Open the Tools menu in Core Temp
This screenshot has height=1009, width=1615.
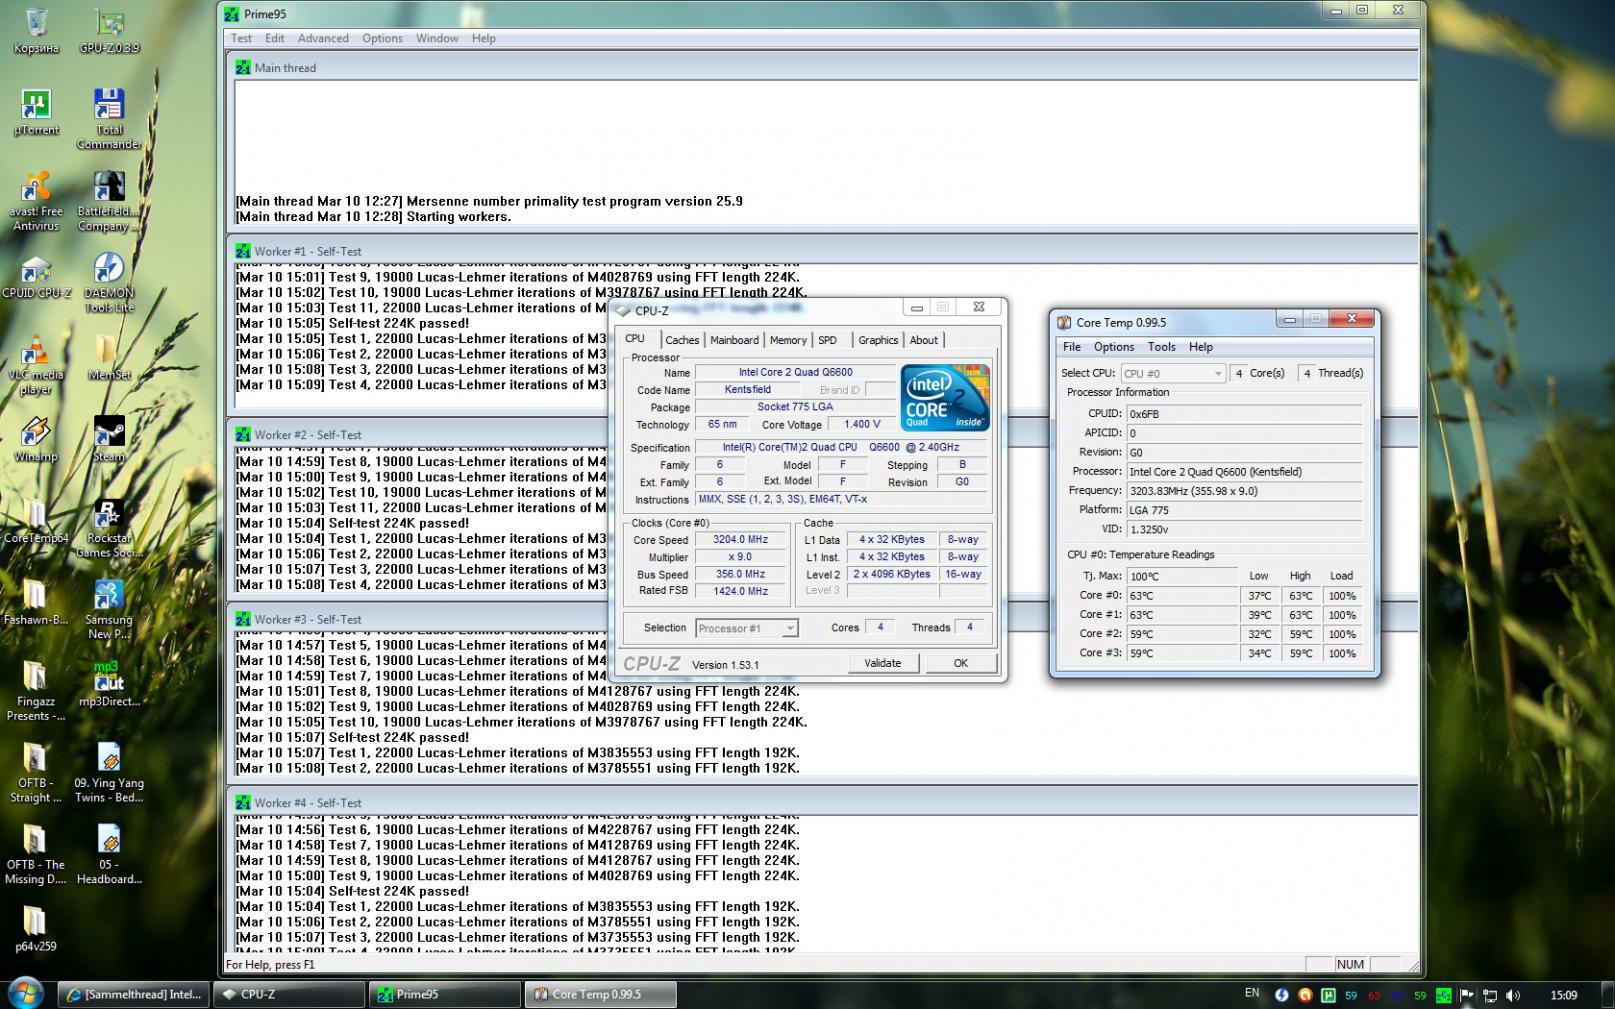point(1161,347)
